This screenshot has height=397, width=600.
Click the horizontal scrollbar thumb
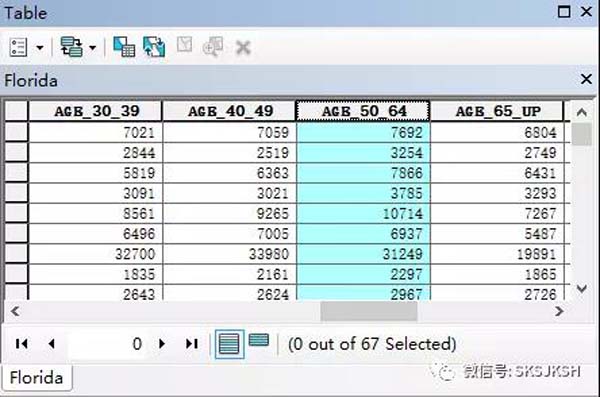coord(368,311)
